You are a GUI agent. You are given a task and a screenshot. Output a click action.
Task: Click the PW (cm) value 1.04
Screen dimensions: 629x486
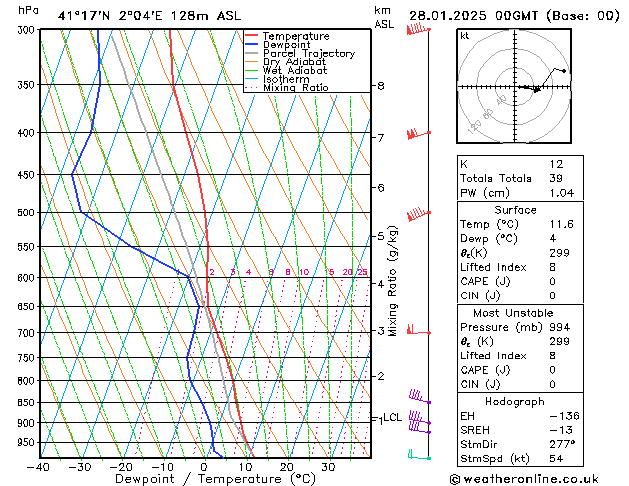tap(562, 193)
